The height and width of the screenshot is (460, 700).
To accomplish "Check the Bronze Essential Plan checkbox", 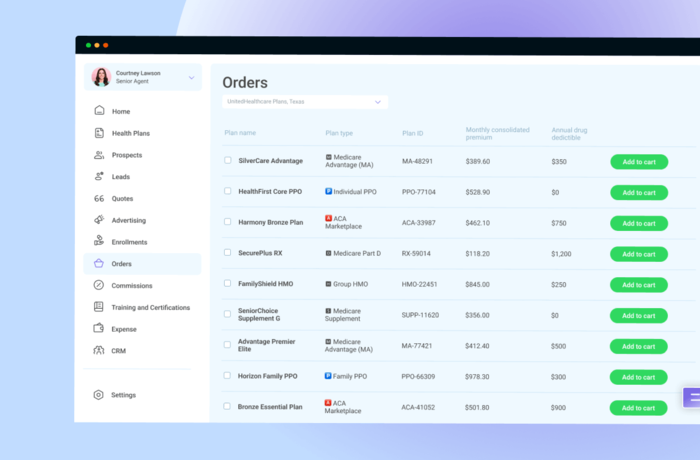I will (x=227, y=406).
